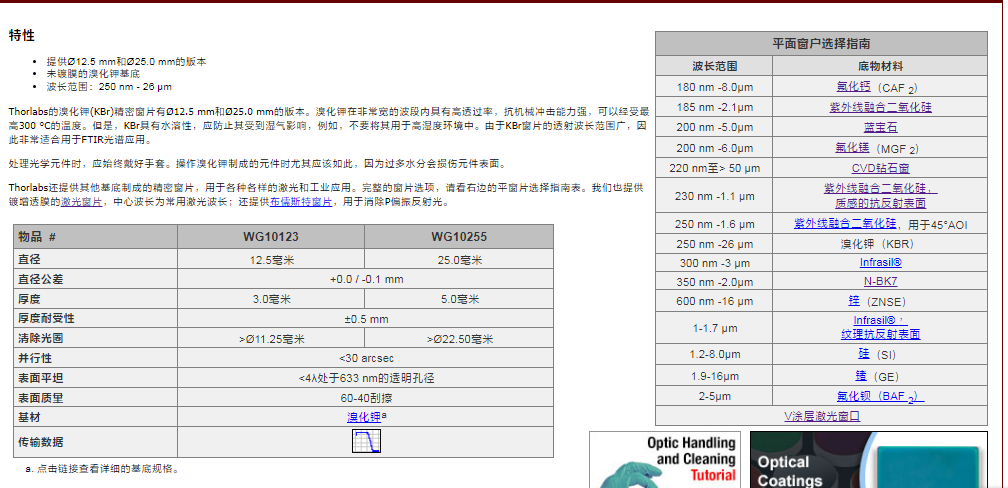
Task: Click the 3.0毫米 thickness cell
Action: point(271,299)
